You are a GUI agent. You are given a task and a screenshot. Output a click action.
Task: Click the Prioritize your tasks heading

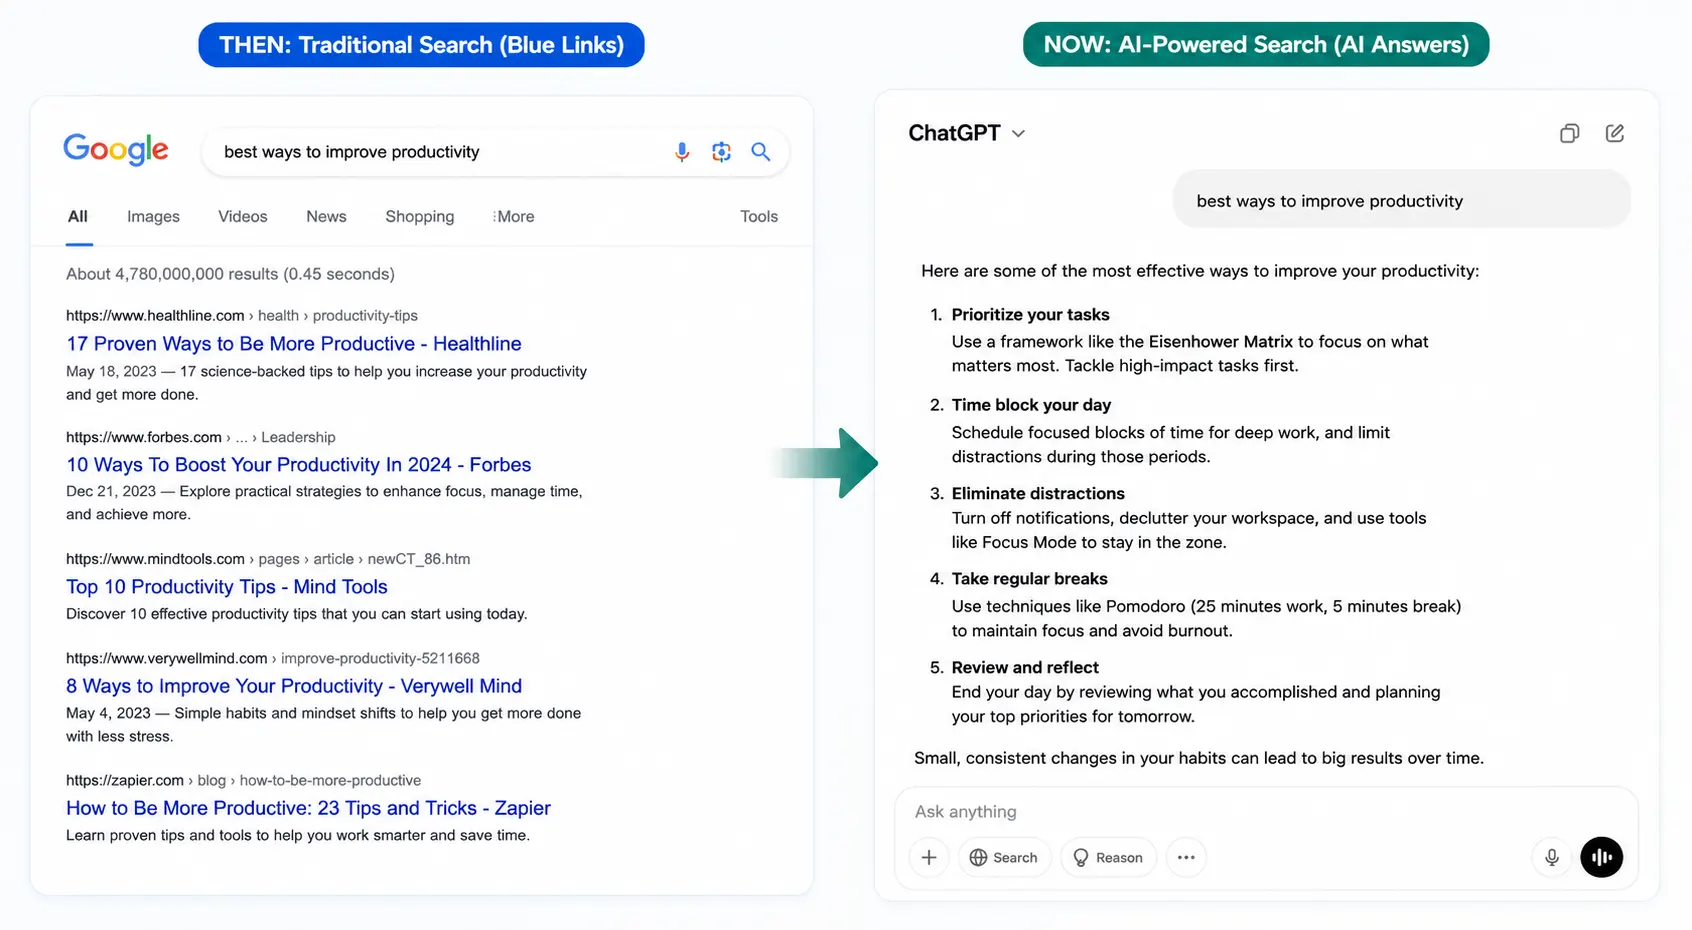point(1030,314)
